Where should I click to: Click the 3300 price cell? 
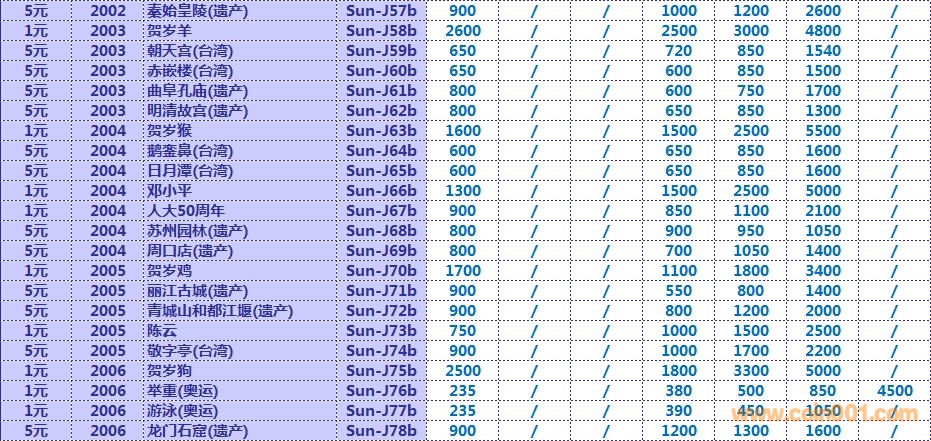click(750, 371)
